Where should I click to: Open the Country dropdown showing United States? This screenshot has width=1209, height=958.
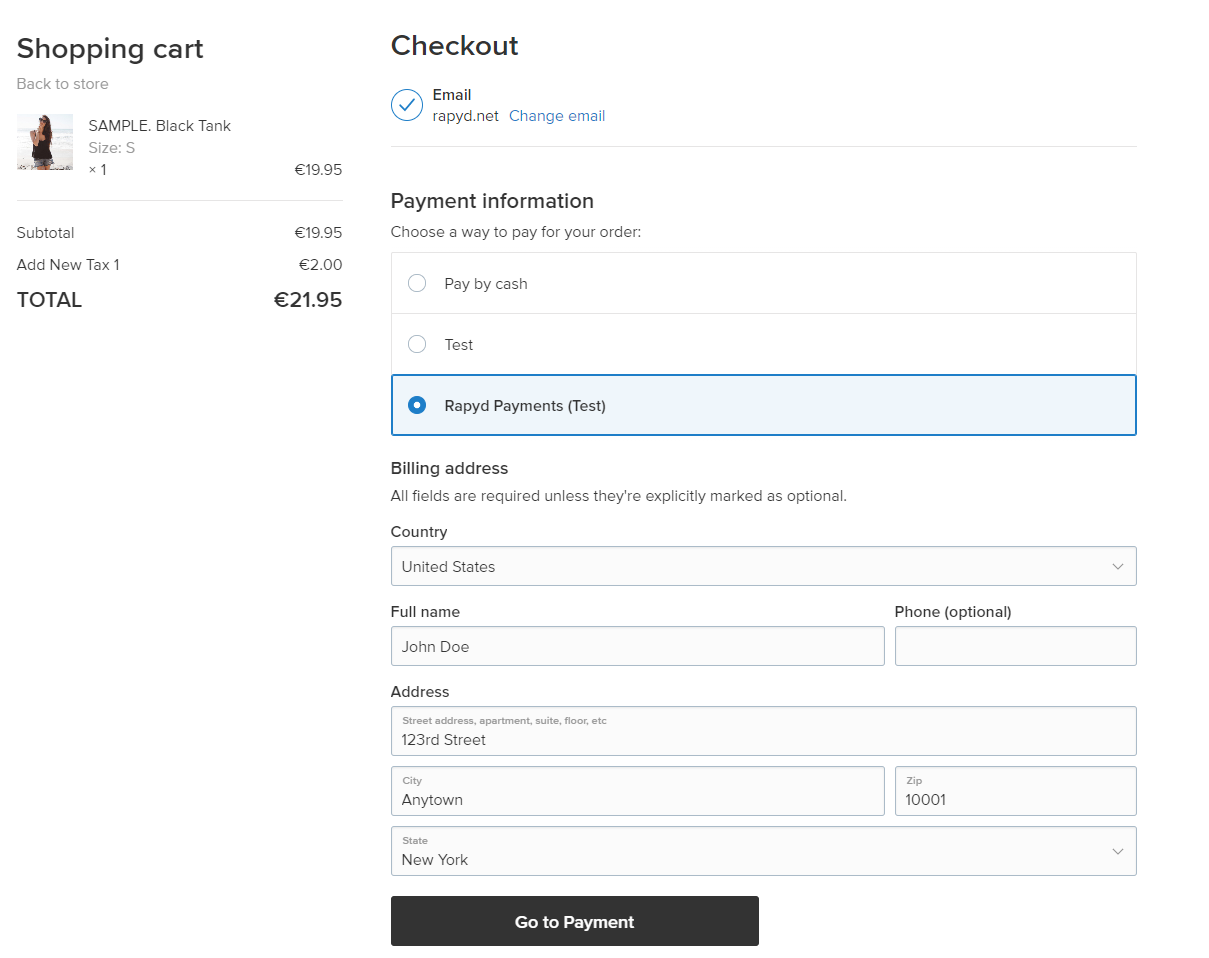click(750, 566)
